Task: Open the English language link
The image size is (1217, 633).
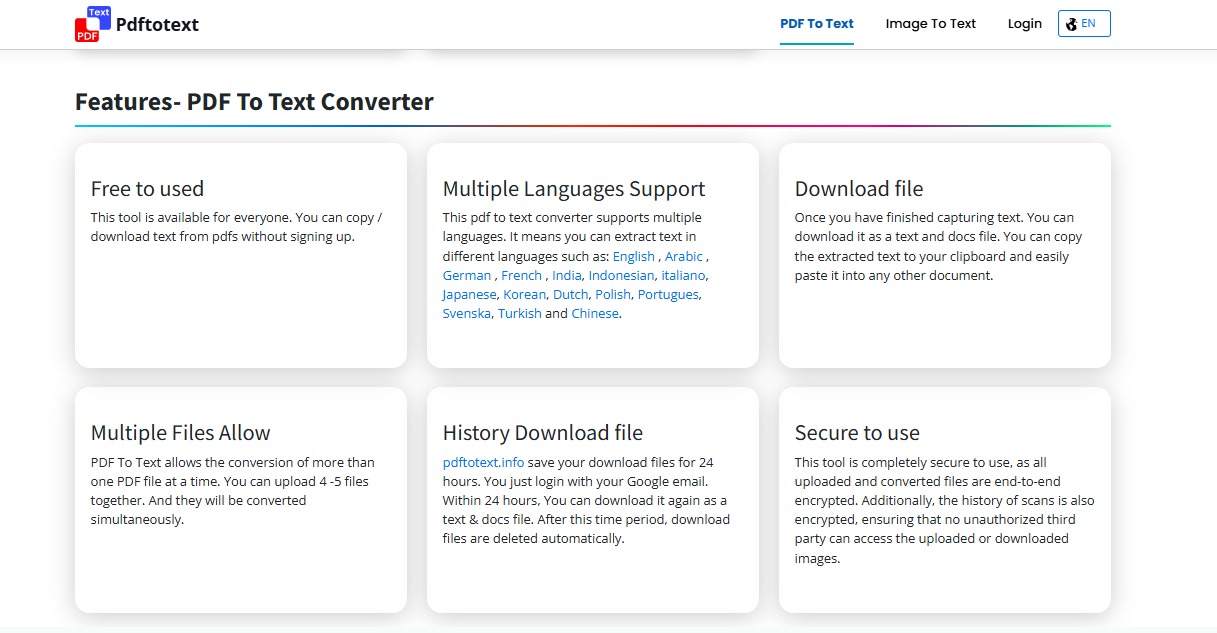Action: point(634,257)
